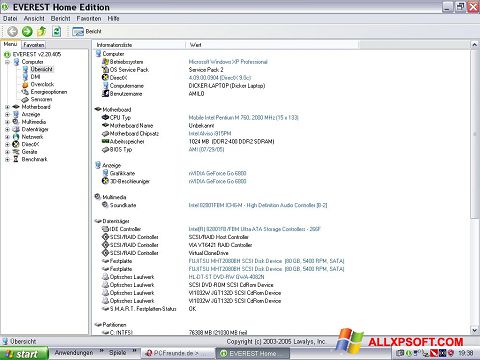This screenshot has width=480, height=360.
Task: Click the scrollbar down arrow
Action: [475, 330]
